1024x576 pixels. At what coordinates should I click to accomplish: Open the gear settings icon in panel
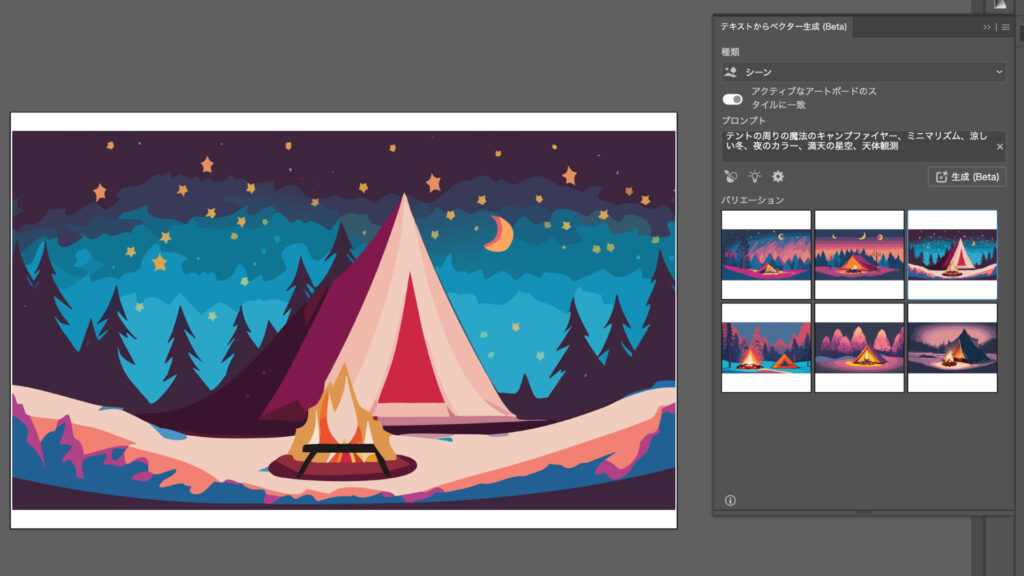click(777, 177)
